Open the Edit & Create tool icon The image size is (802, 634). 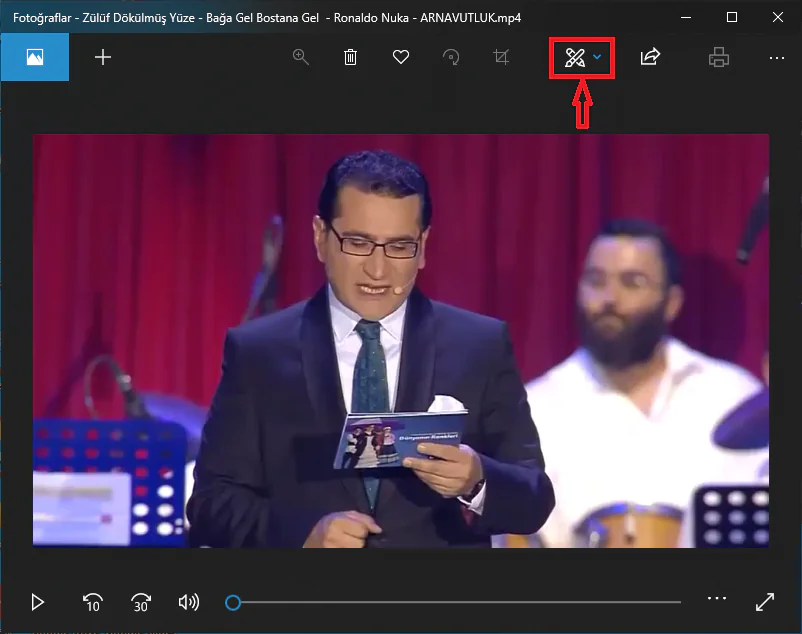(575, 57)
